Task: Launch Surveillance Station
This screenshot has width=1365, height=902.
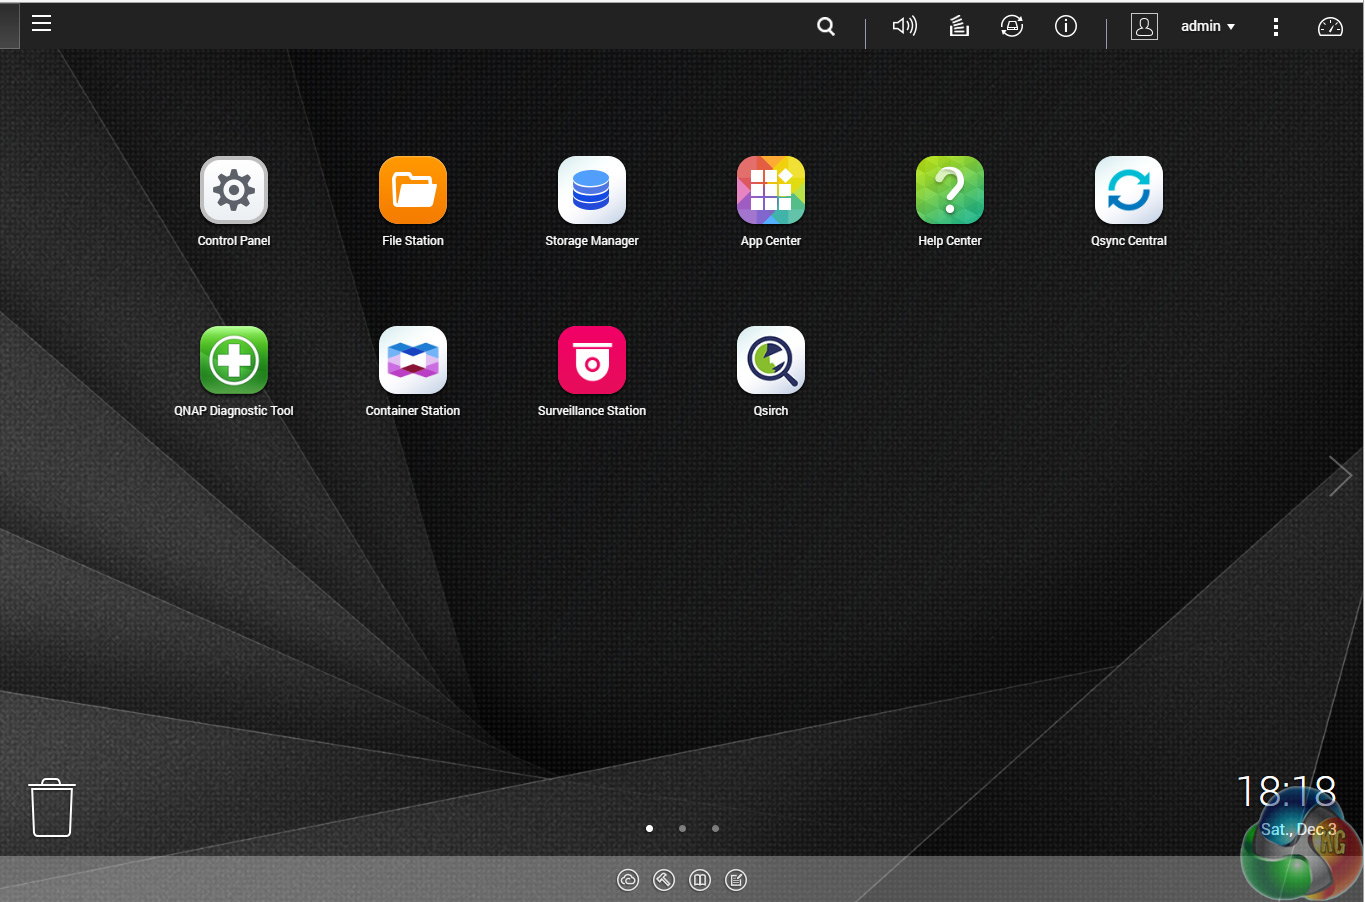Action: (x=592, y=360)
